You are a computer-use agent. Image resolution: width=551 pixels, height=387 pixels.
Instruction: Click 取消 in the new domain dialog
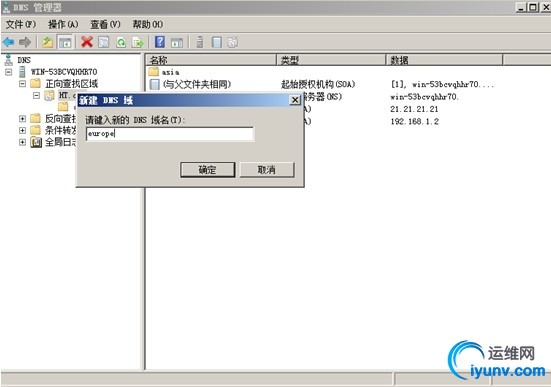(267, 170)
